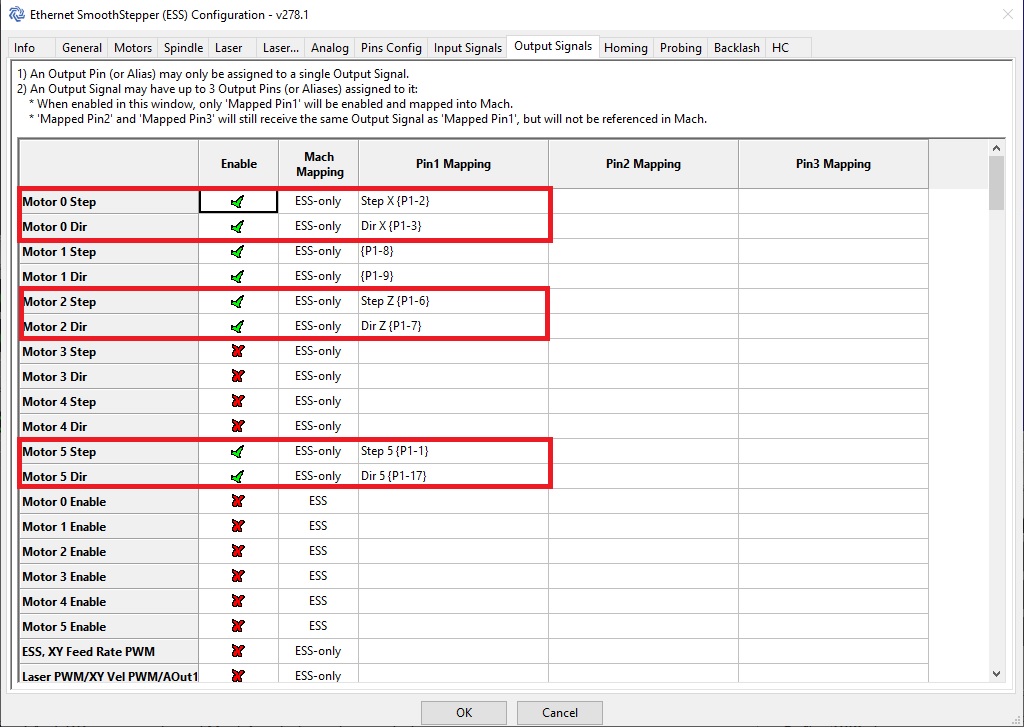Click the green check for Motor 1 Dir
The width and height of the screenshot is (1024, 728).
pos(238,277)
